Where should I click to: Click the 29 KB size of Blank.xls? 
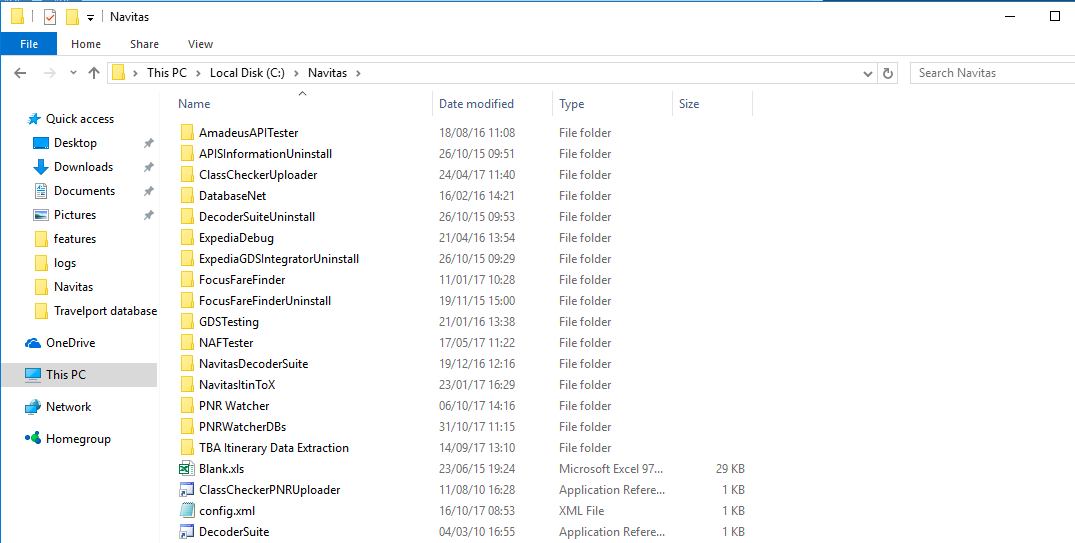point(729,469)
